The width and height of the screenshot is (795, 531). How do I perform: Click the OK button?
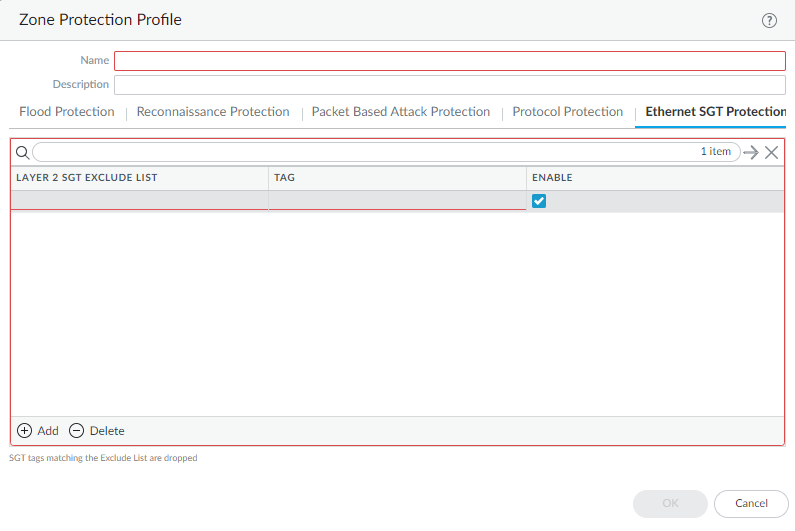coord(670,503)
